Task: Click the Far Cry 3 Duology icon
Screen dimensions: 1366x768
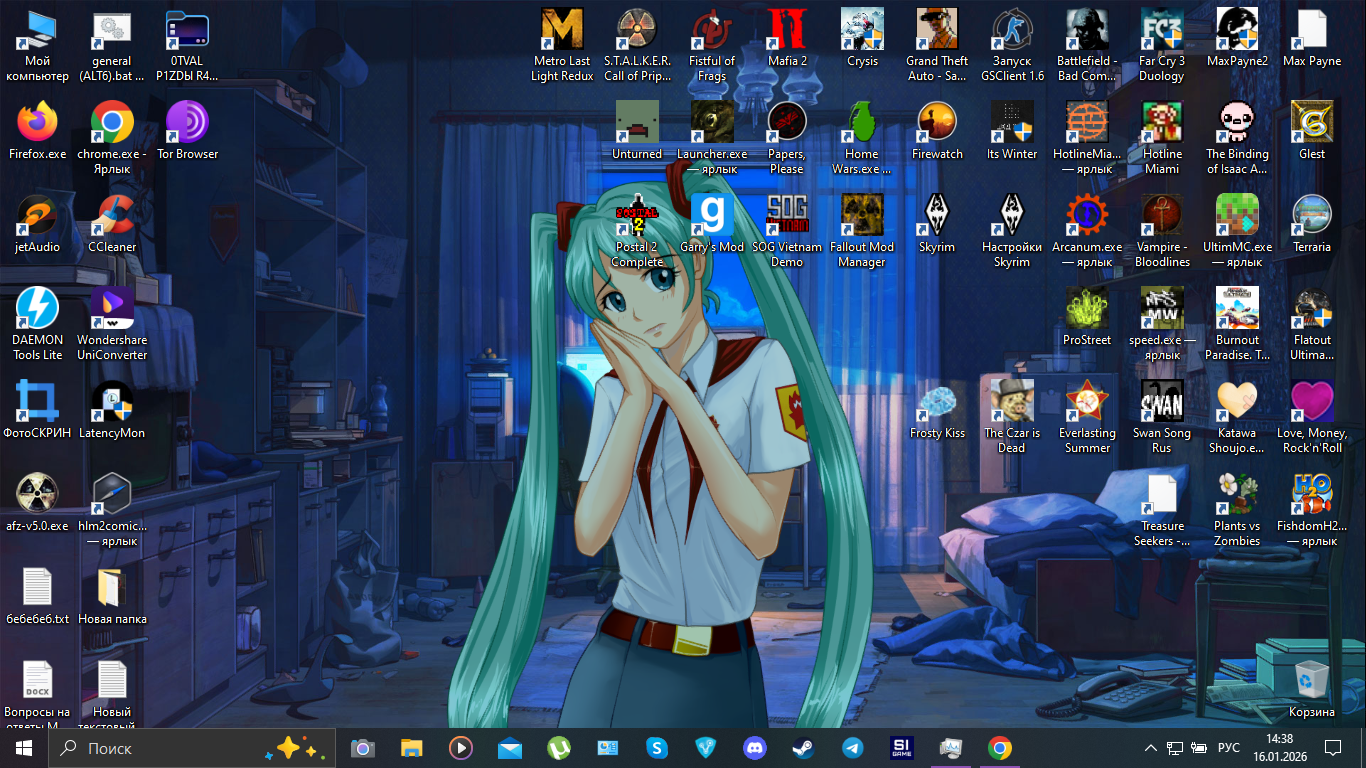Action: 1162,46
